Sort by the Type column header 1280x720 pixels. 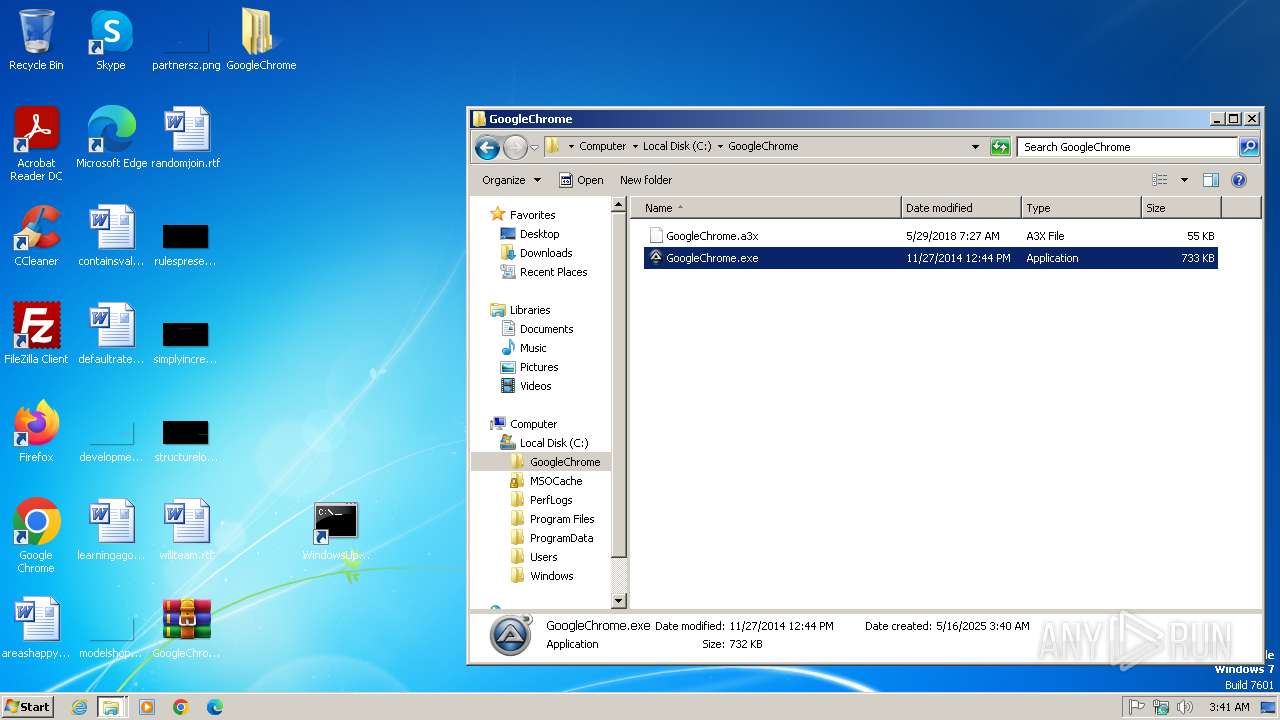[x=1081, y=208]
